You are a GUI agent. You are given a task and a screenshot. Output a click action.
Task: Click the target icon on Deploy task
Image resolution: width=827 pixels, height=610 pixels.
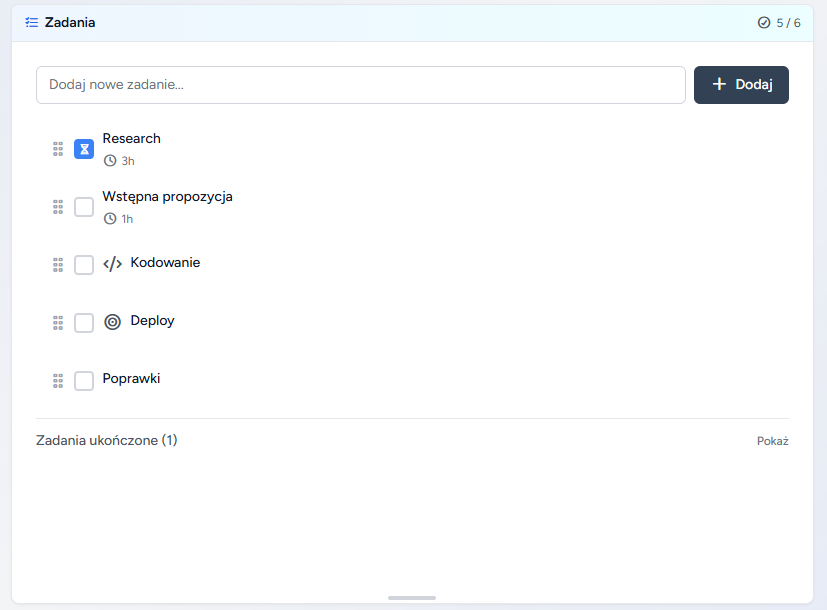(x=113, y=322)
